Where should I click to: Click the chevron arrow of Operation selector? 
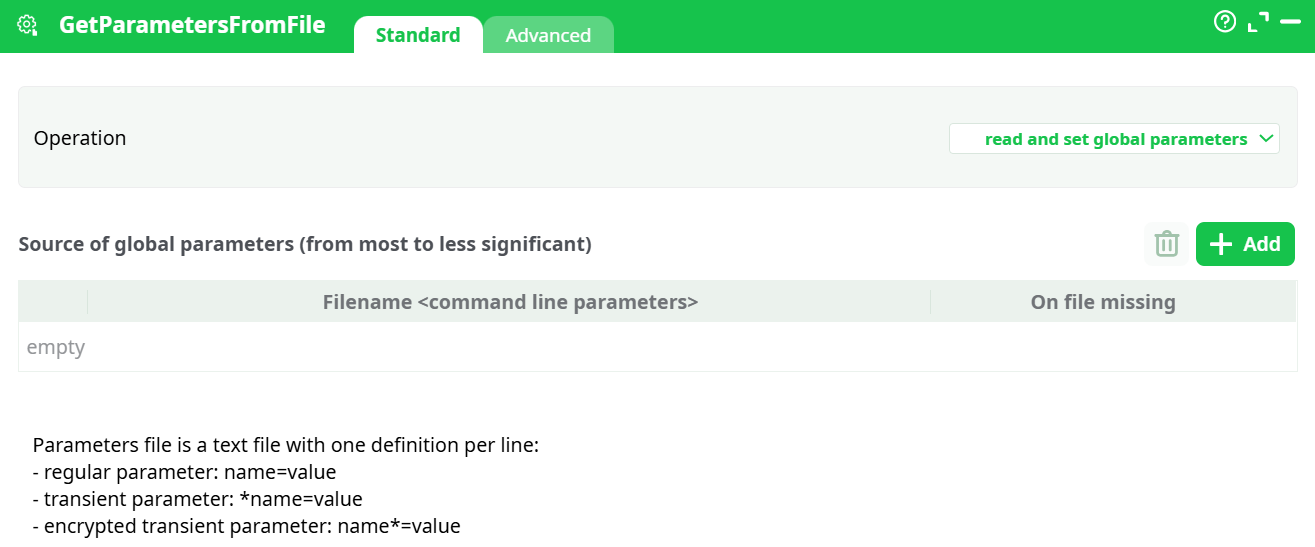tap(1266, 139)
